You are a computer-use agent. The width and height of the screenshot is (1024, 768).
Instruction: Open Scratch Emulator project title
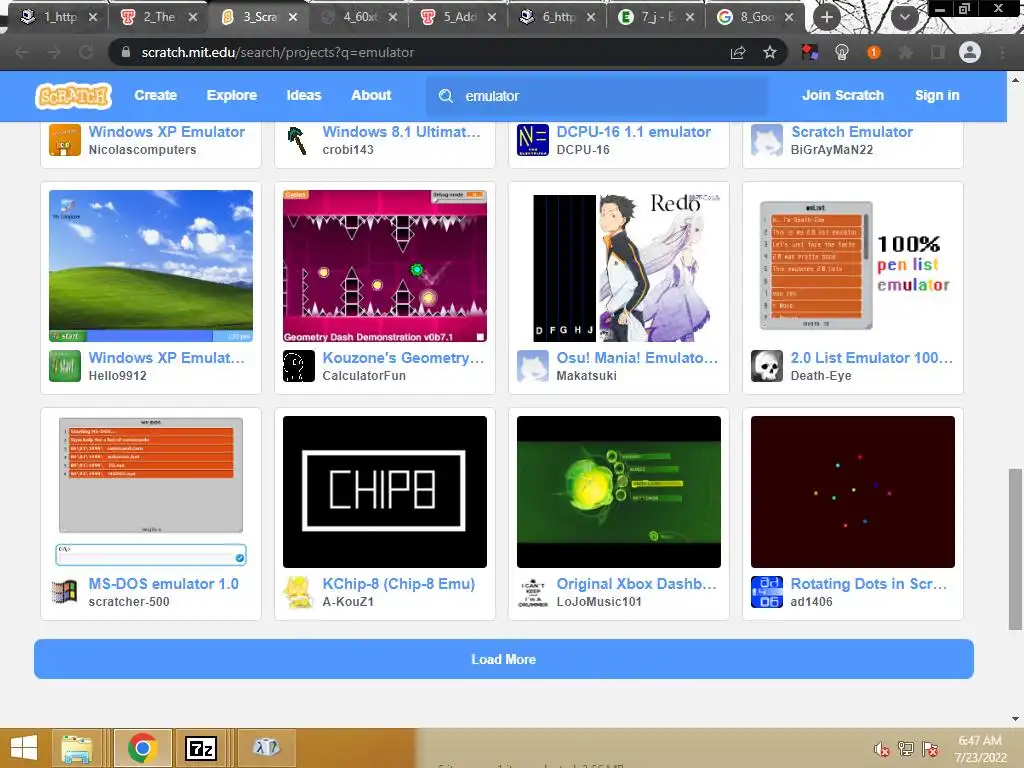(852, 132)
